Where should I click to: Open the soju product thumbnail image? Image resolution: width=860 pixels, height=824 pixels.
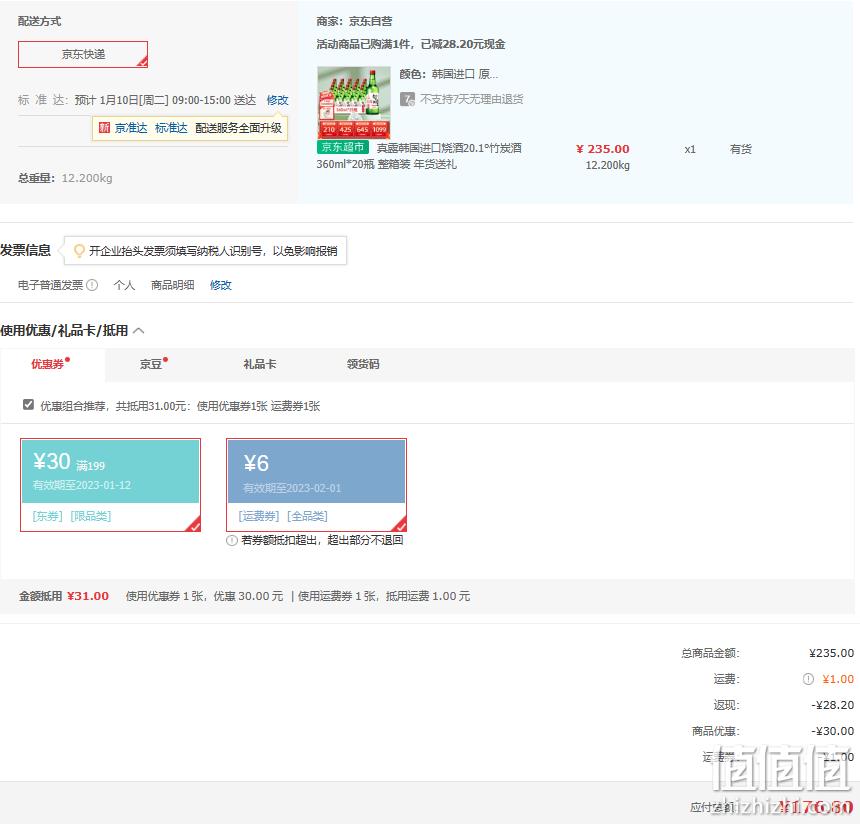click(x=354, y=103)
